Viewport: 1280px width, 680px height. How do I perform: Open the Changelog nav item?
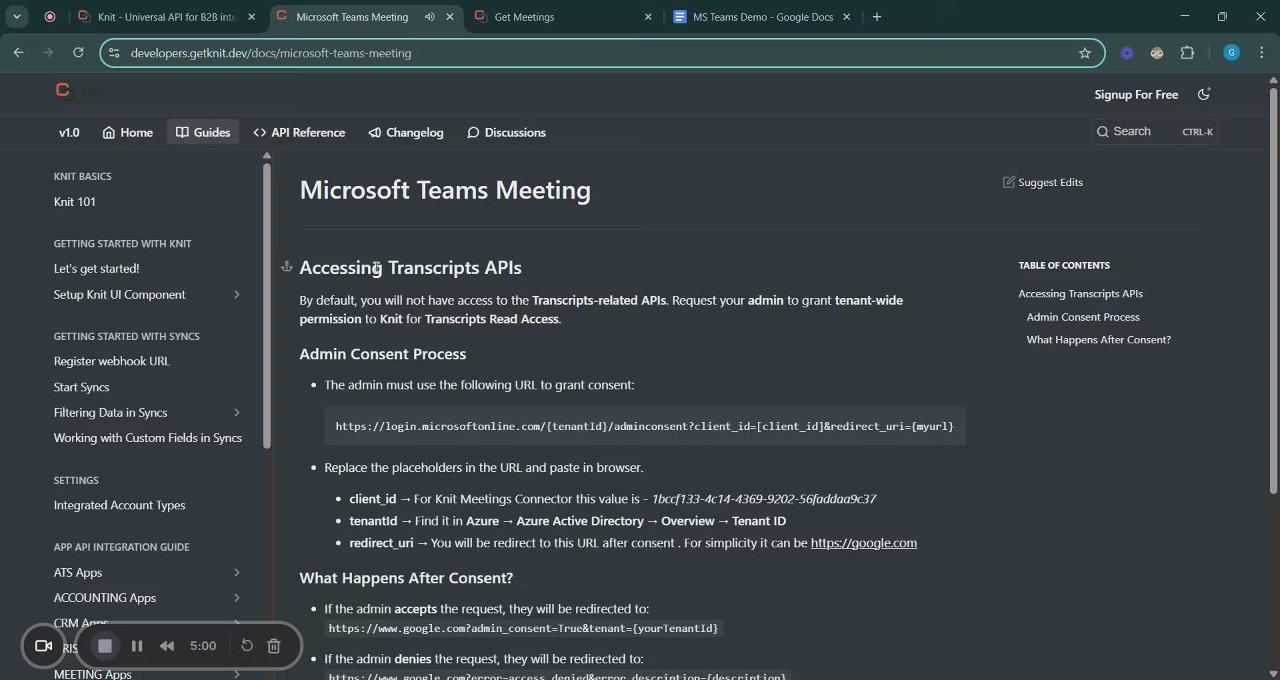click(406, 132)
